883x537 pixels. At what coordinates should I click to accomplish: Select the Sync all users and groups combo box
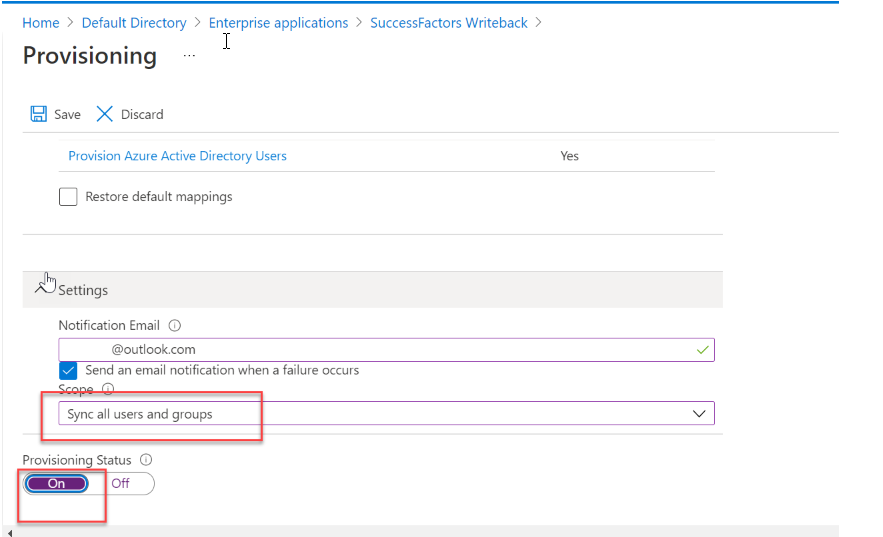(x=386, y=414)
